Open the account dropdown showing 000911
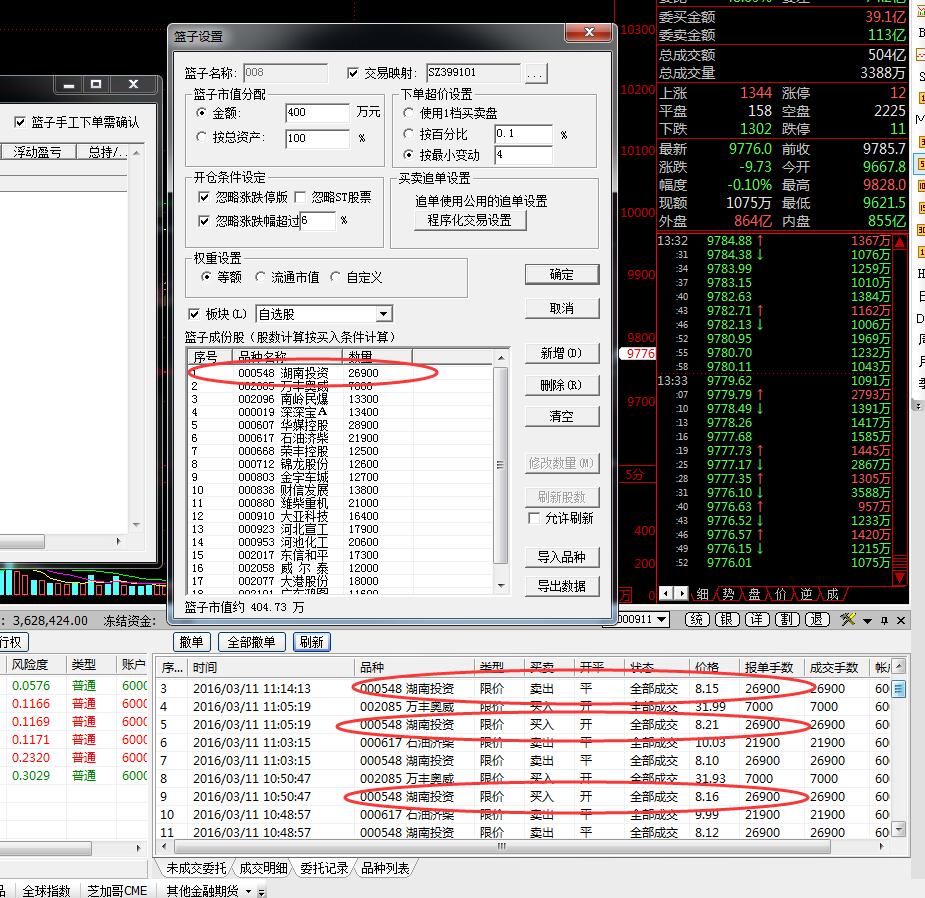The width and height of the screenshot is (925, 898). pos(661,619)
